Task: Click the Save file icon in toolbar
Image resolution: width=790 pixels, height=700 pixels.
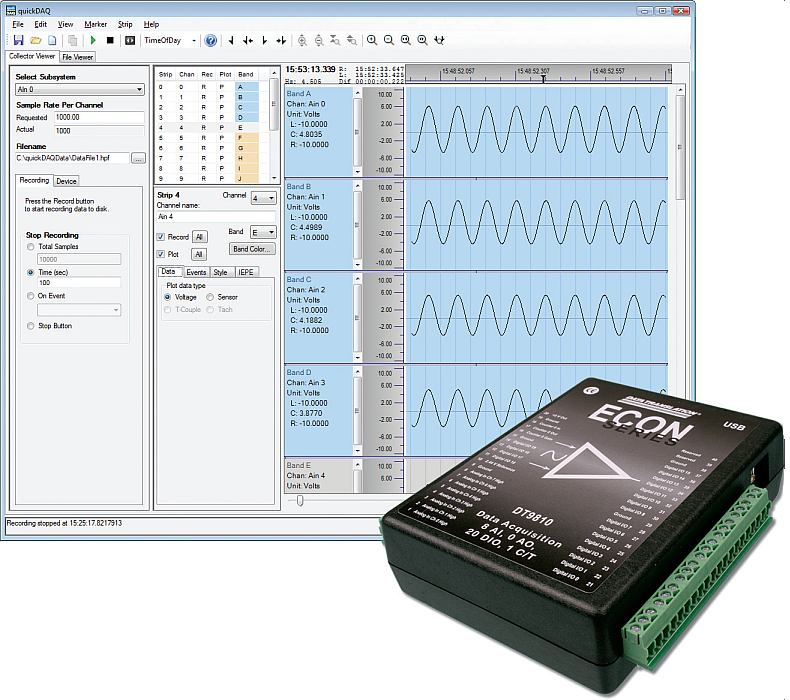Action: coord(18,41)
